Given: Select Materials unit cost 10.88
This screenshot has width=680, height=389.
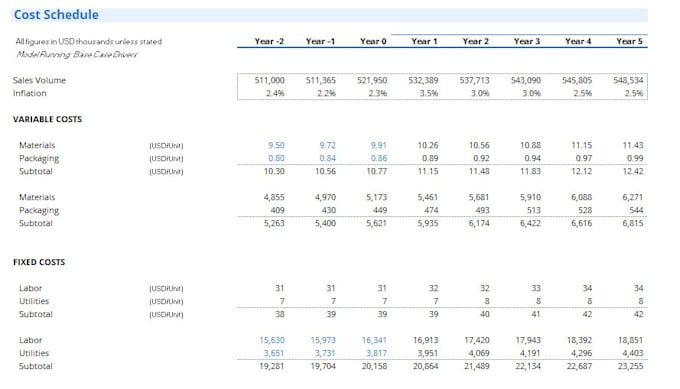Looking at the screenshot, I should [x=530, y=145].
